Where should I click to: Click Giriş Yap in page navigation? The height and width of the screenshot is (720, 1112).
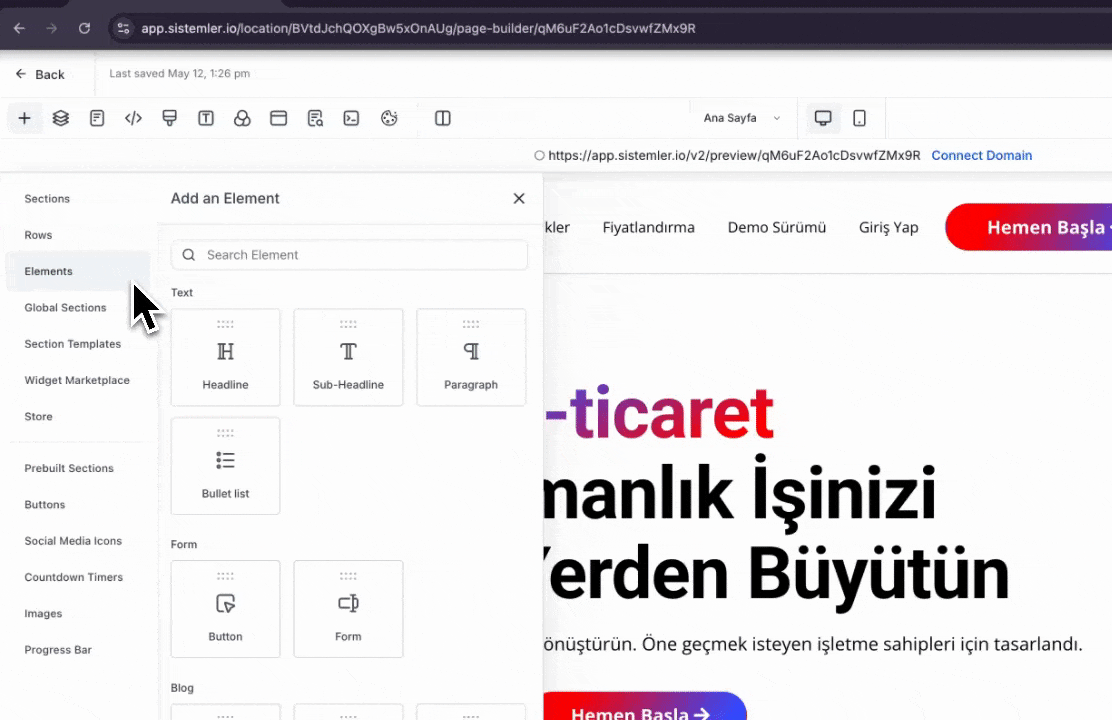point(889,228)
